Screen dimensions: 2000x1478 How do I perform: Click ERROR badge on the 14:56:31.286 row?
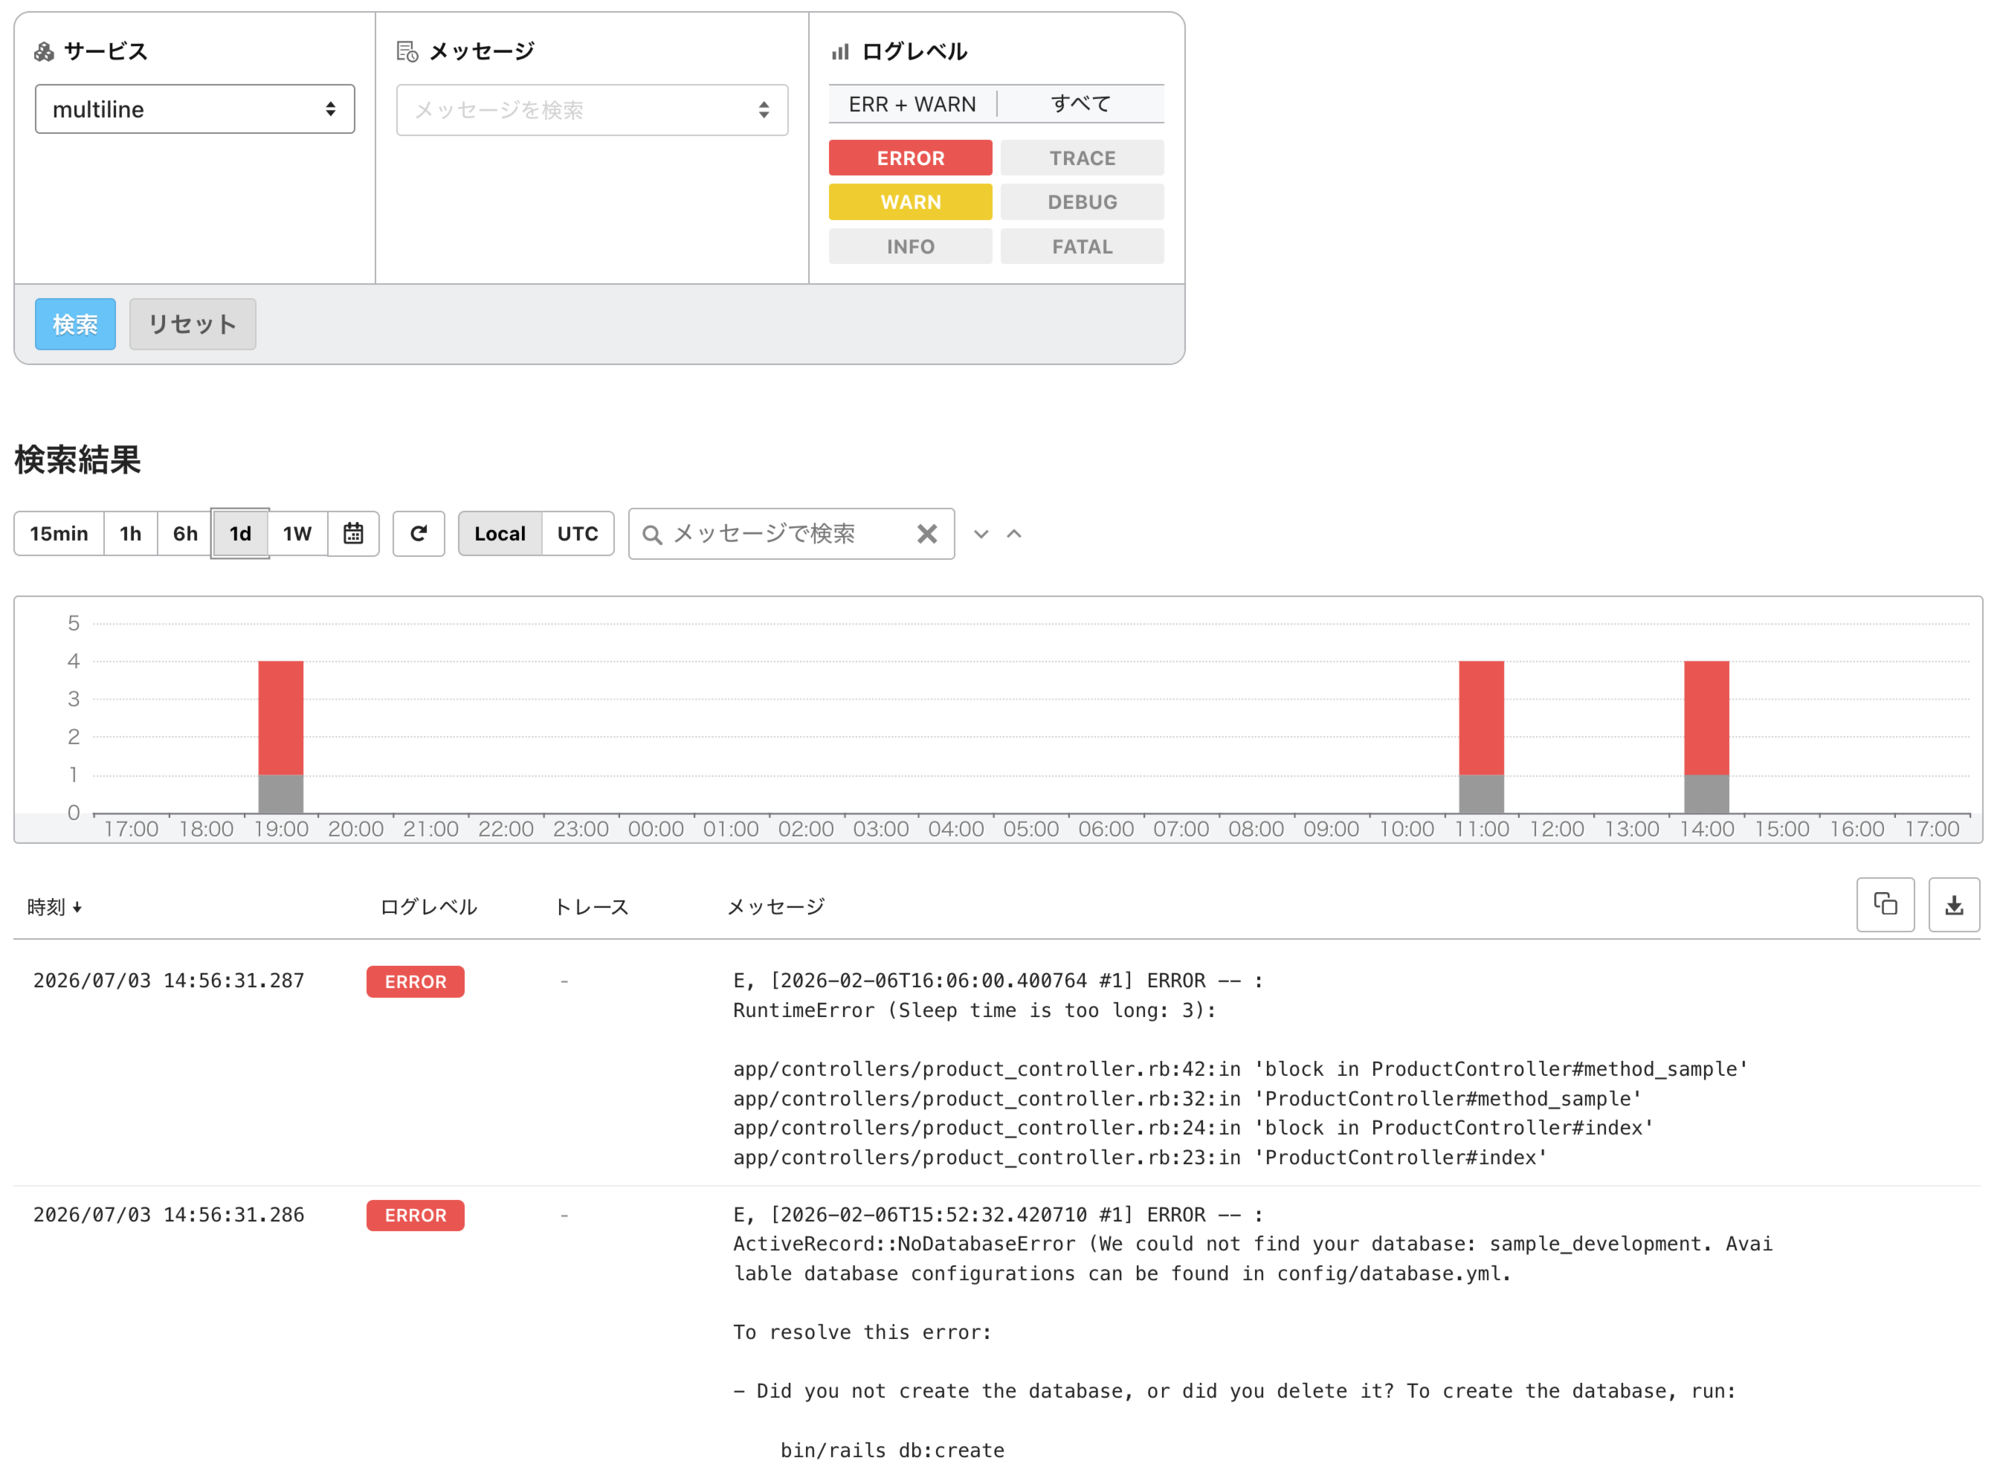pos(415,1215)
